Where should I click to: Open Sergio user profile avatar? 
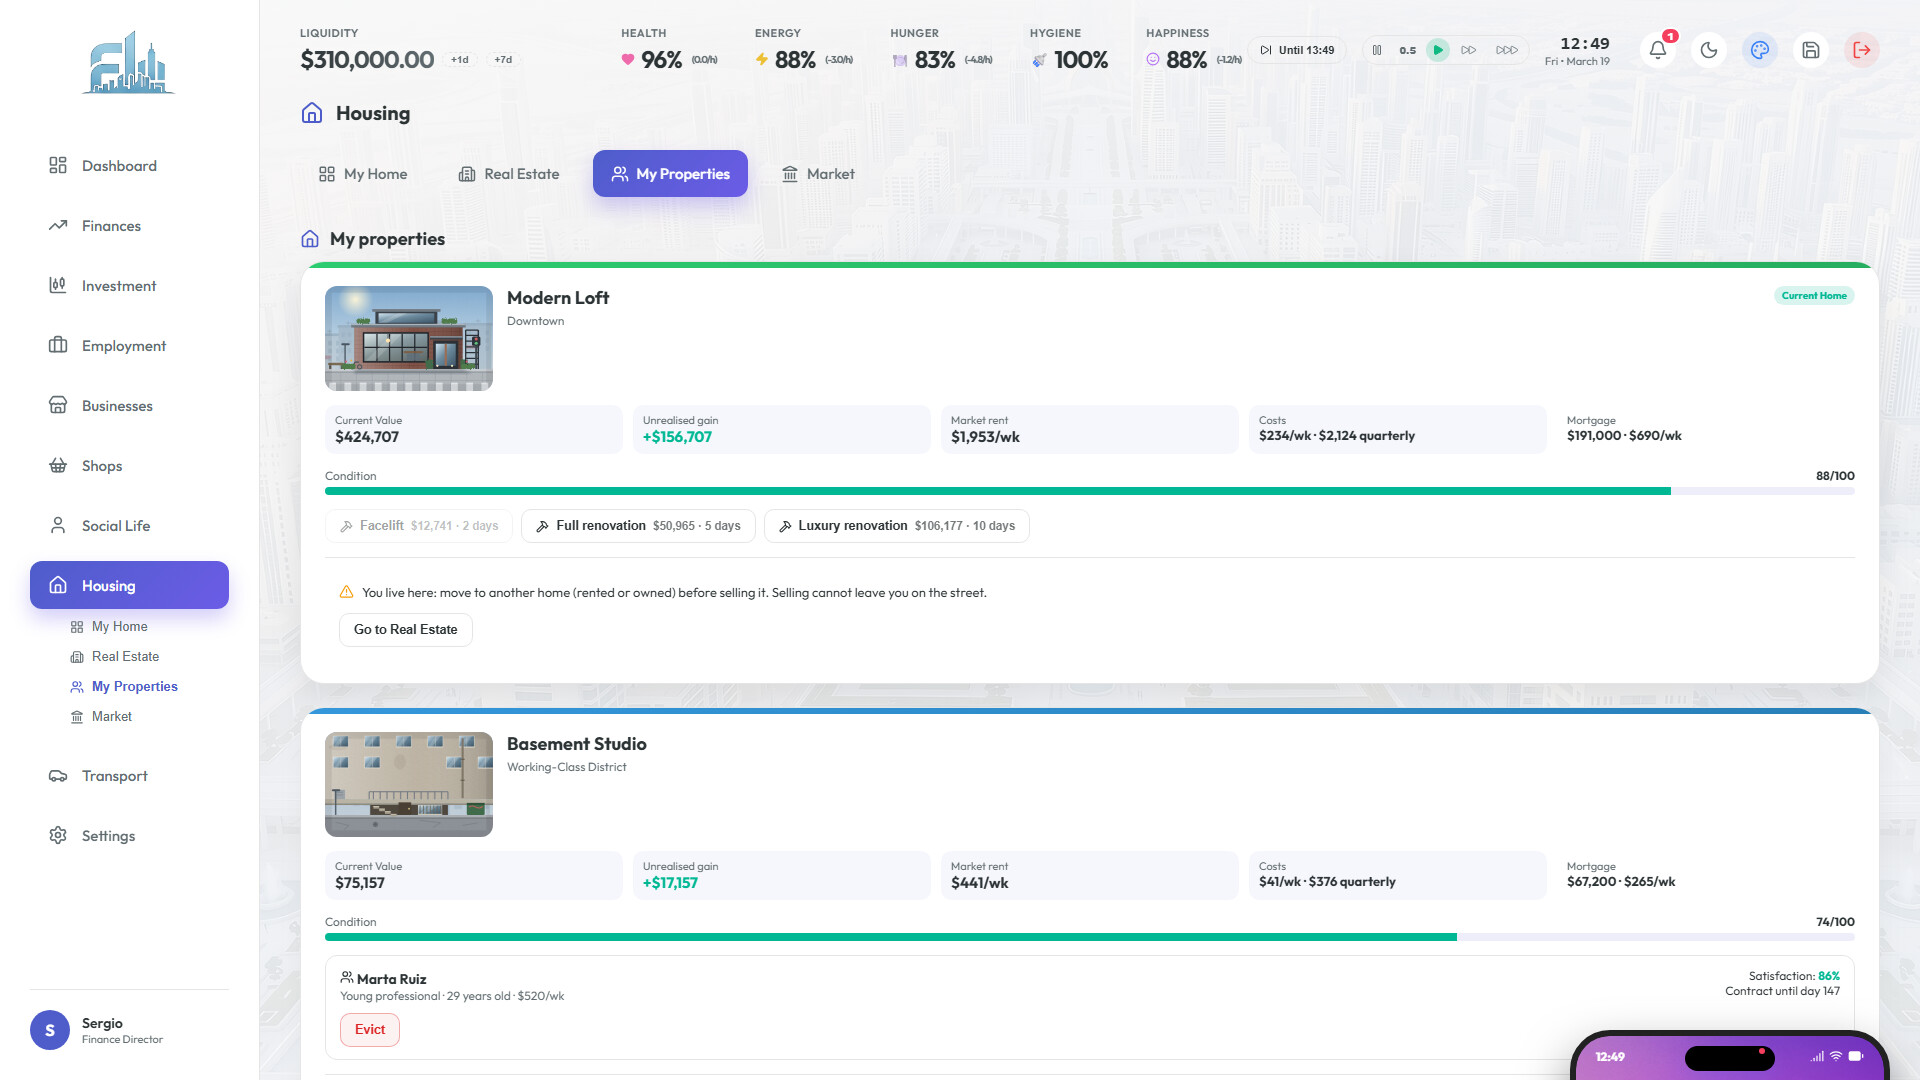coord(50,1030)
